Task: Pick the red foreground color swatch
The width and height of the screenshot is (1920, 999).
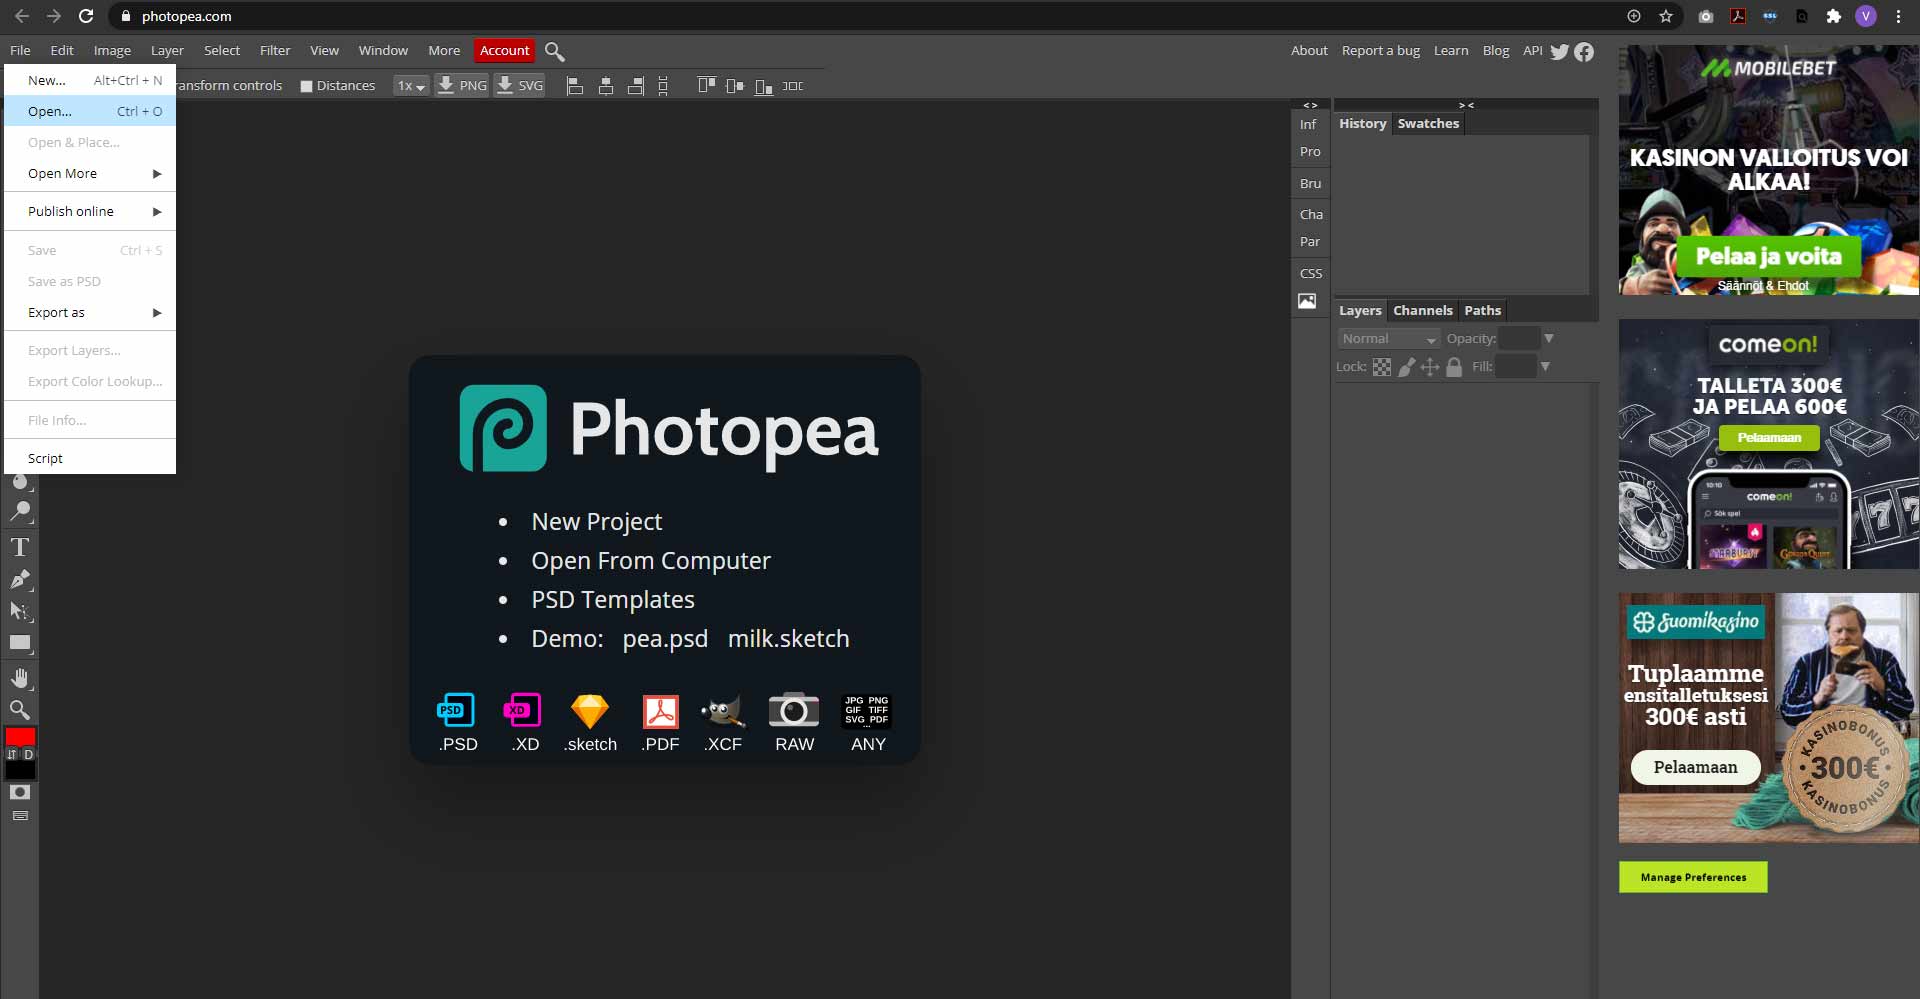Action: pyautogui.click(x=20, y=737)
